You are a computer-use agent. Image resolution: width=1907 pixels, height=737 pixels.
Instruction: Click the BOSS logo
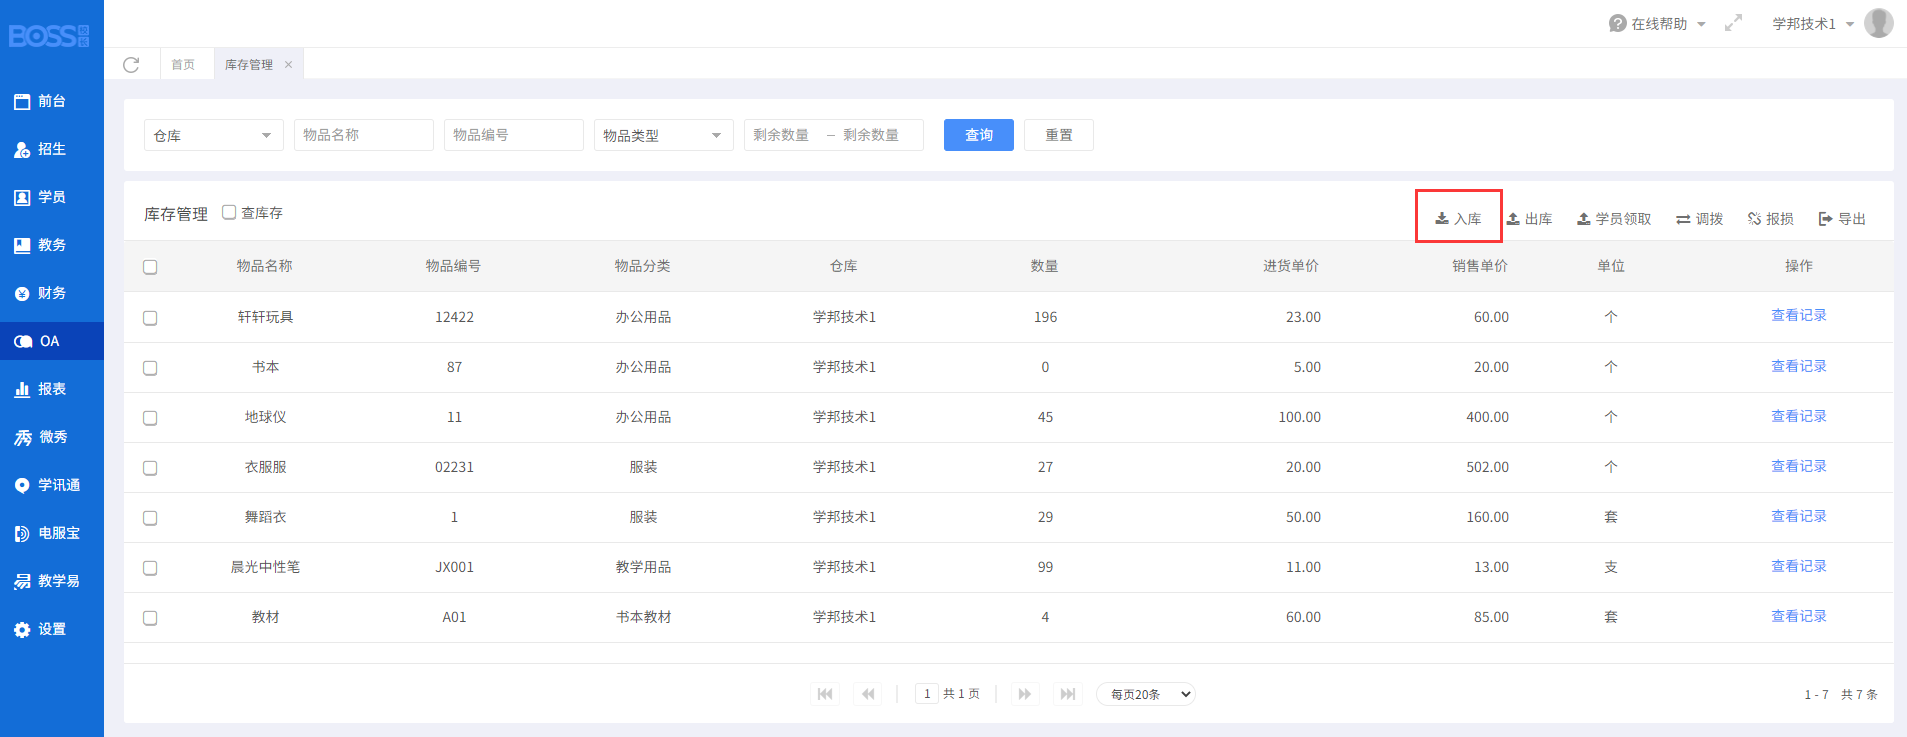(x=49, y=36)
